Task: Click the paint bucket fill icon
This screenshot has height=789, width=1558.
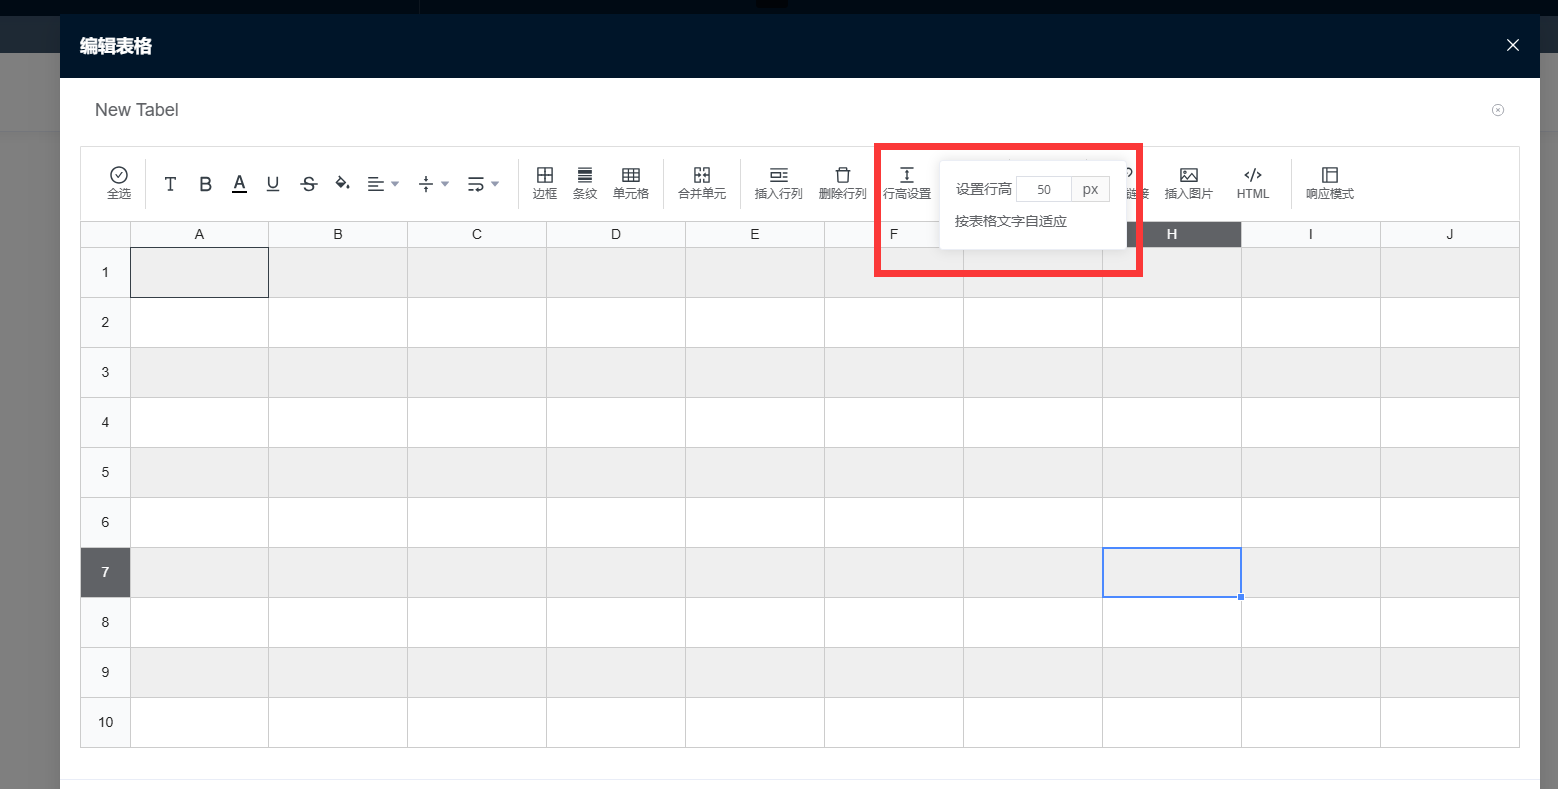Action: 342,183
